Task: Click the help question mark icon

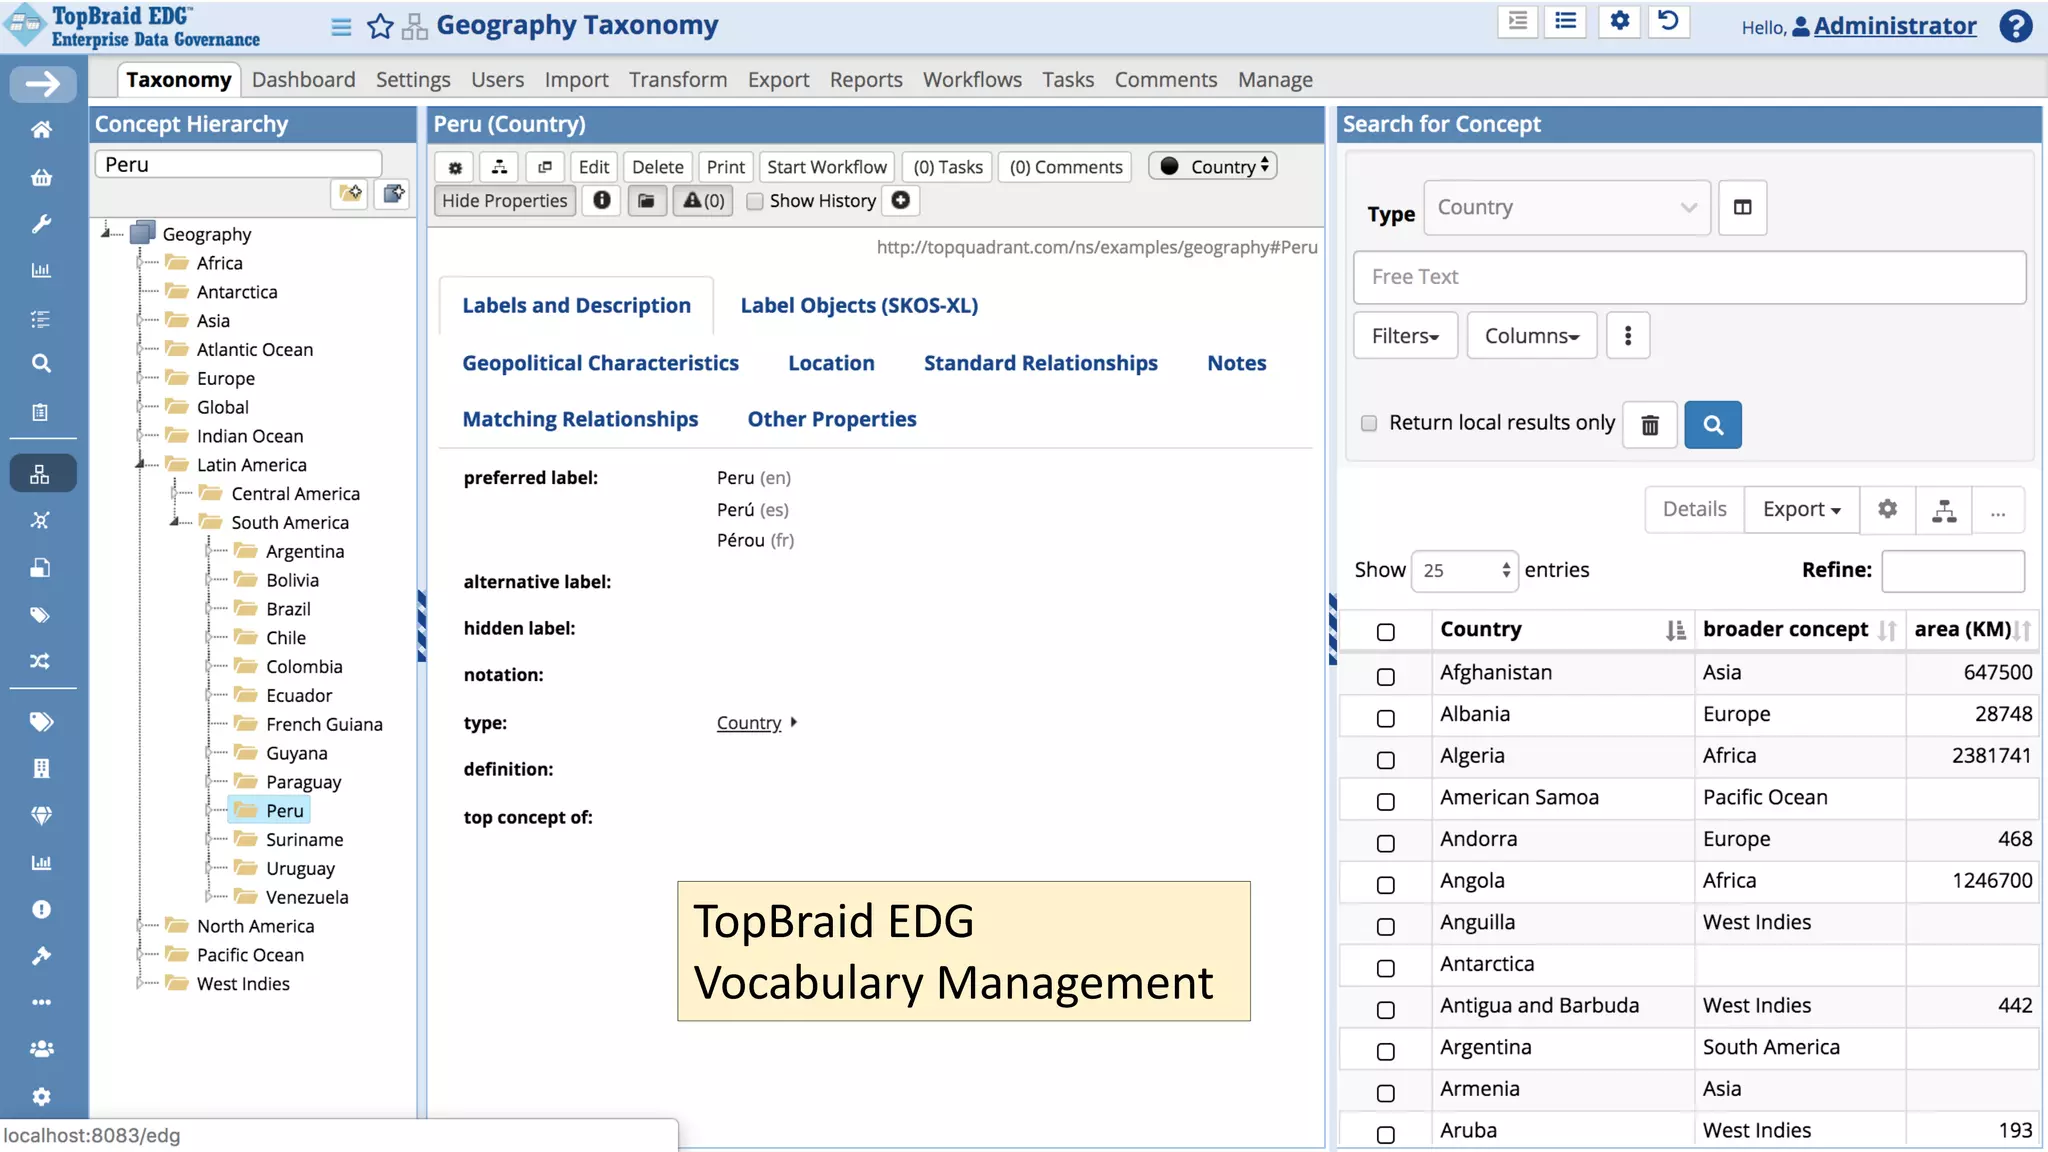Action: point(2016,26)
